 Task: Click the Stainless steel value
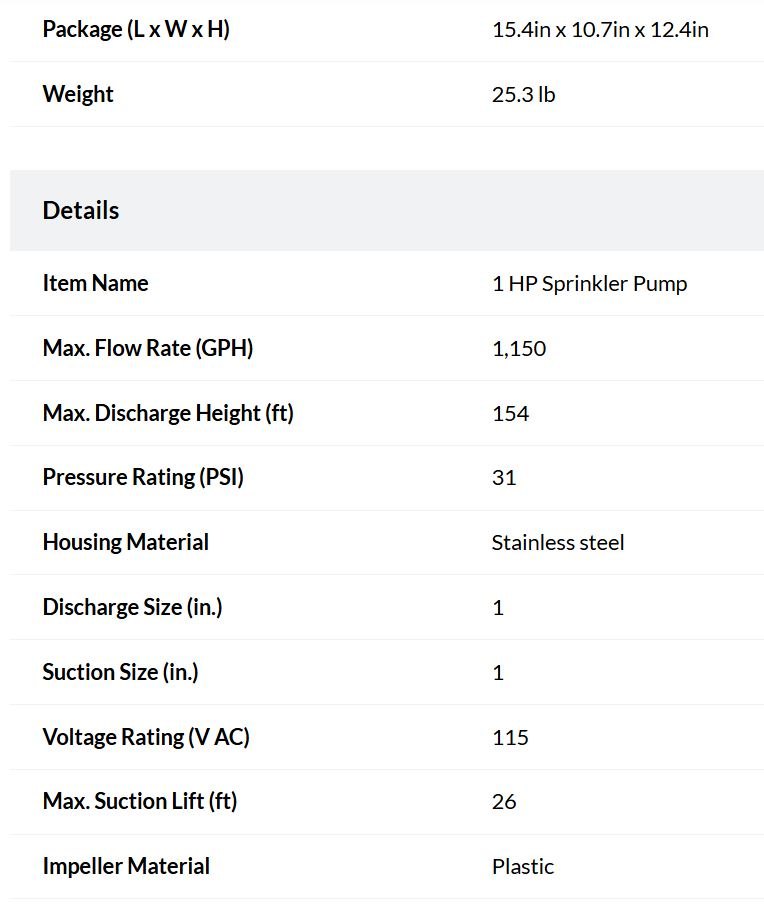point(558,543)
